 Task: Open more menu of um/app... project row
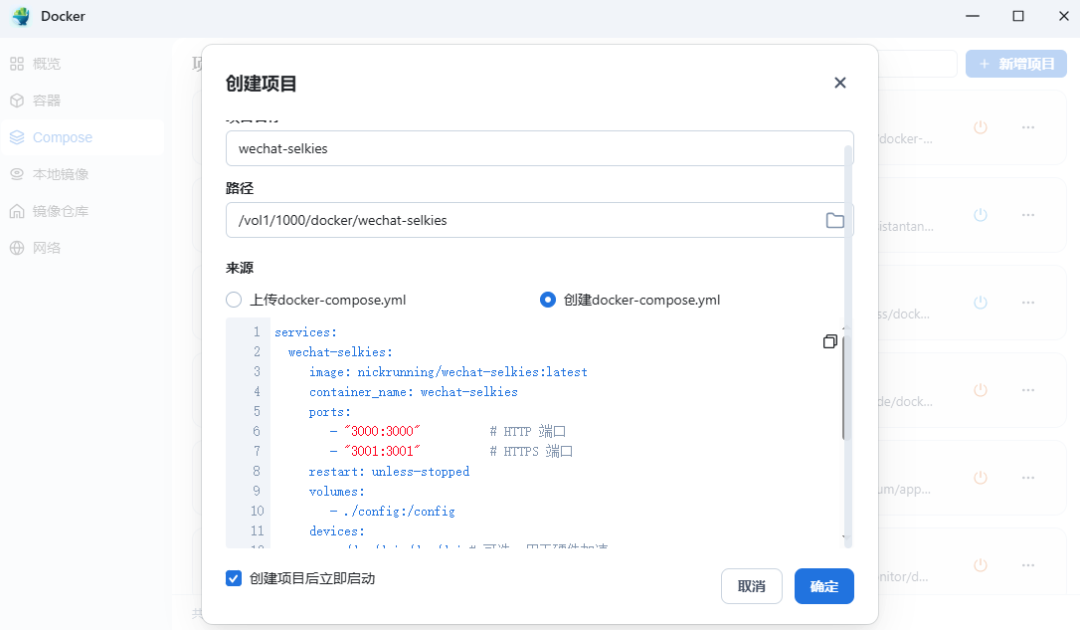coord(1028,477)
